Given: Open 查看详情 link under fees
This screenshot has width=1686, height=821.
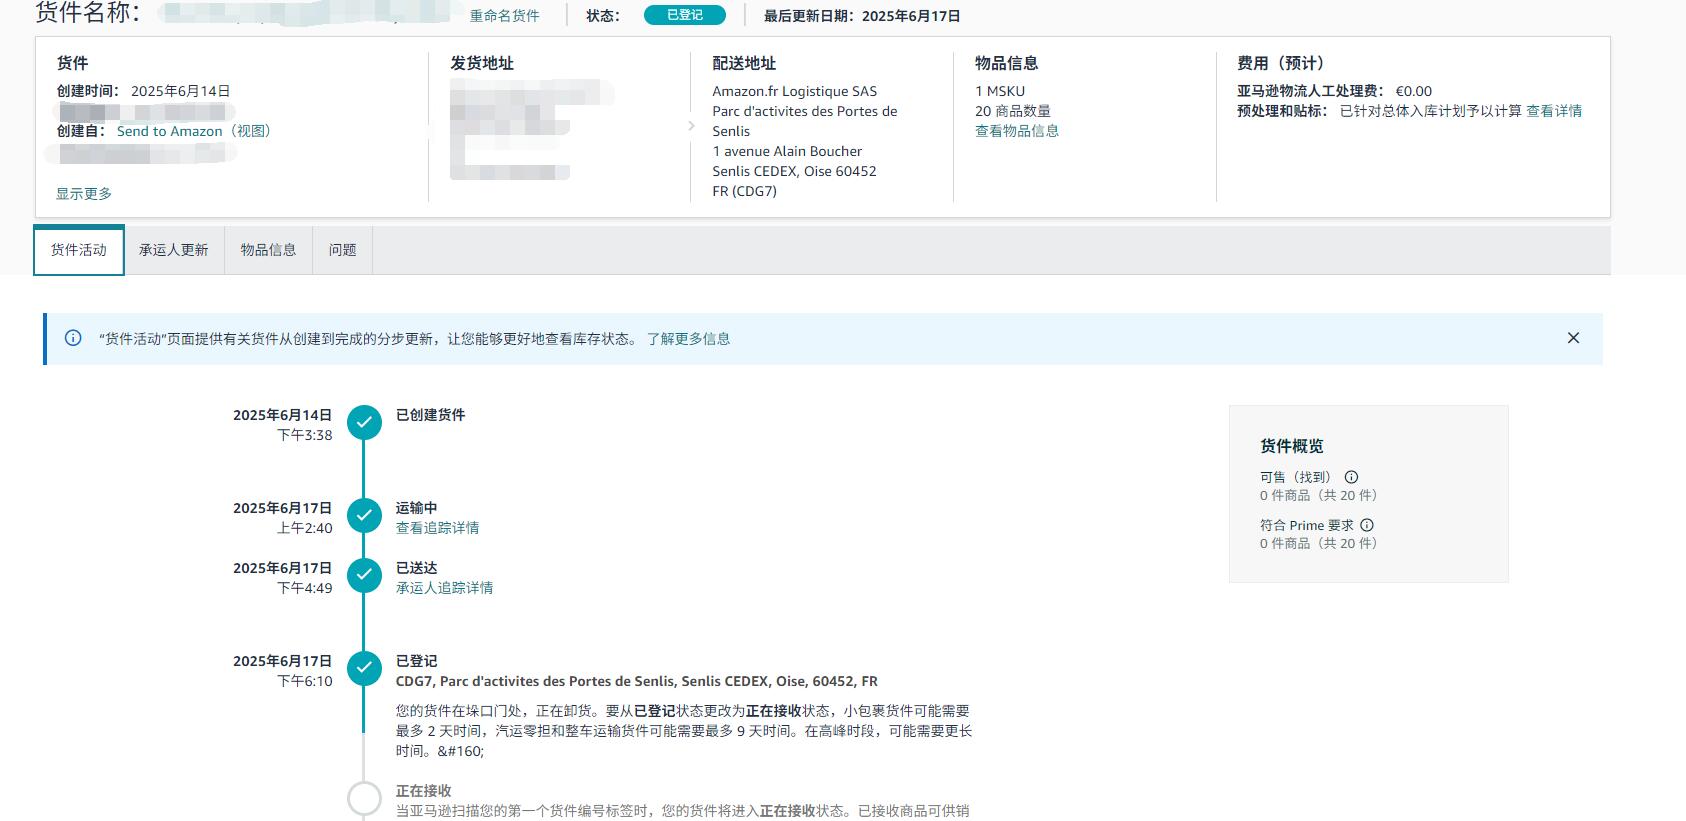Looking at the screenshot, I should click(x=1554, y=111).
